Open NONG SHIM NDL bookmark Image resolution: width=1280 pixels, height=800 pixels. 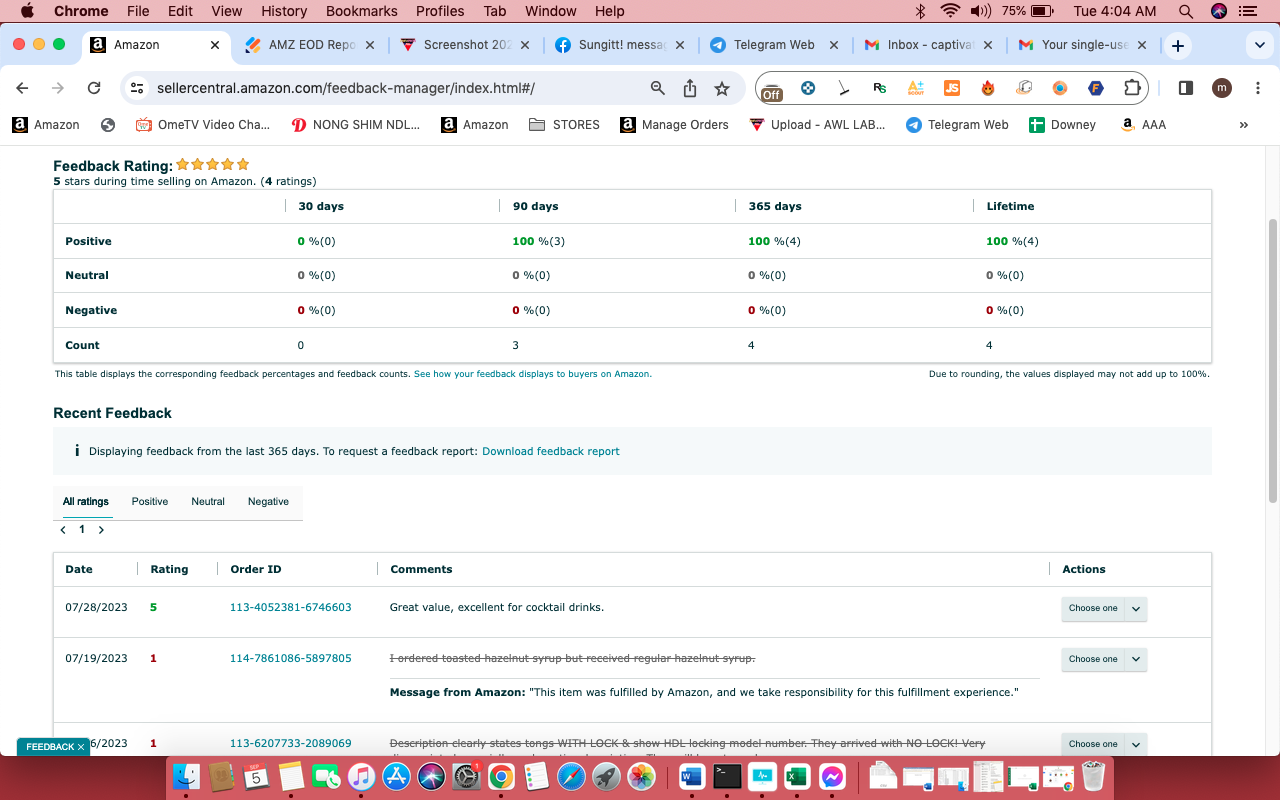(355, 125)
